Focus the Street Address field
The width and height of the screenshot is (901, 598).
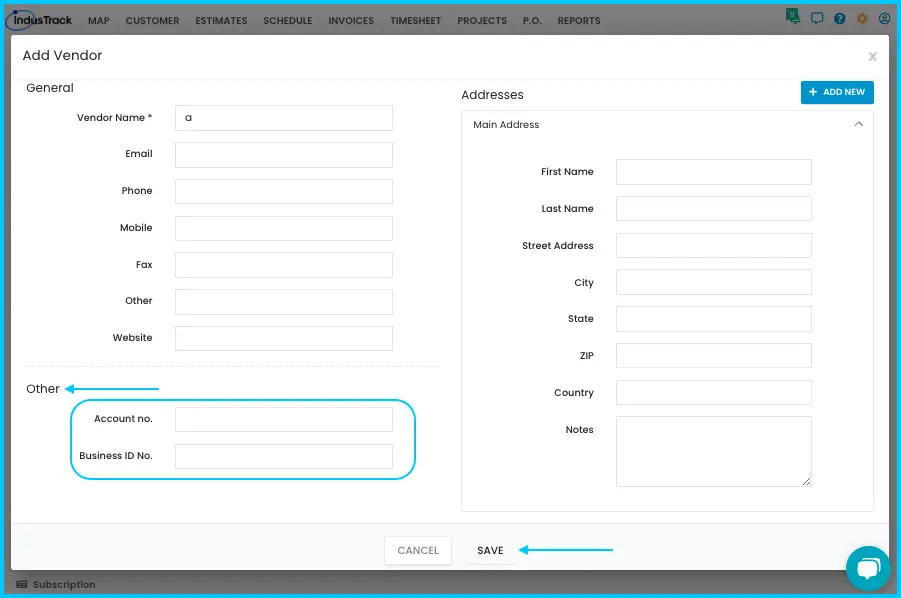(714, 245)
